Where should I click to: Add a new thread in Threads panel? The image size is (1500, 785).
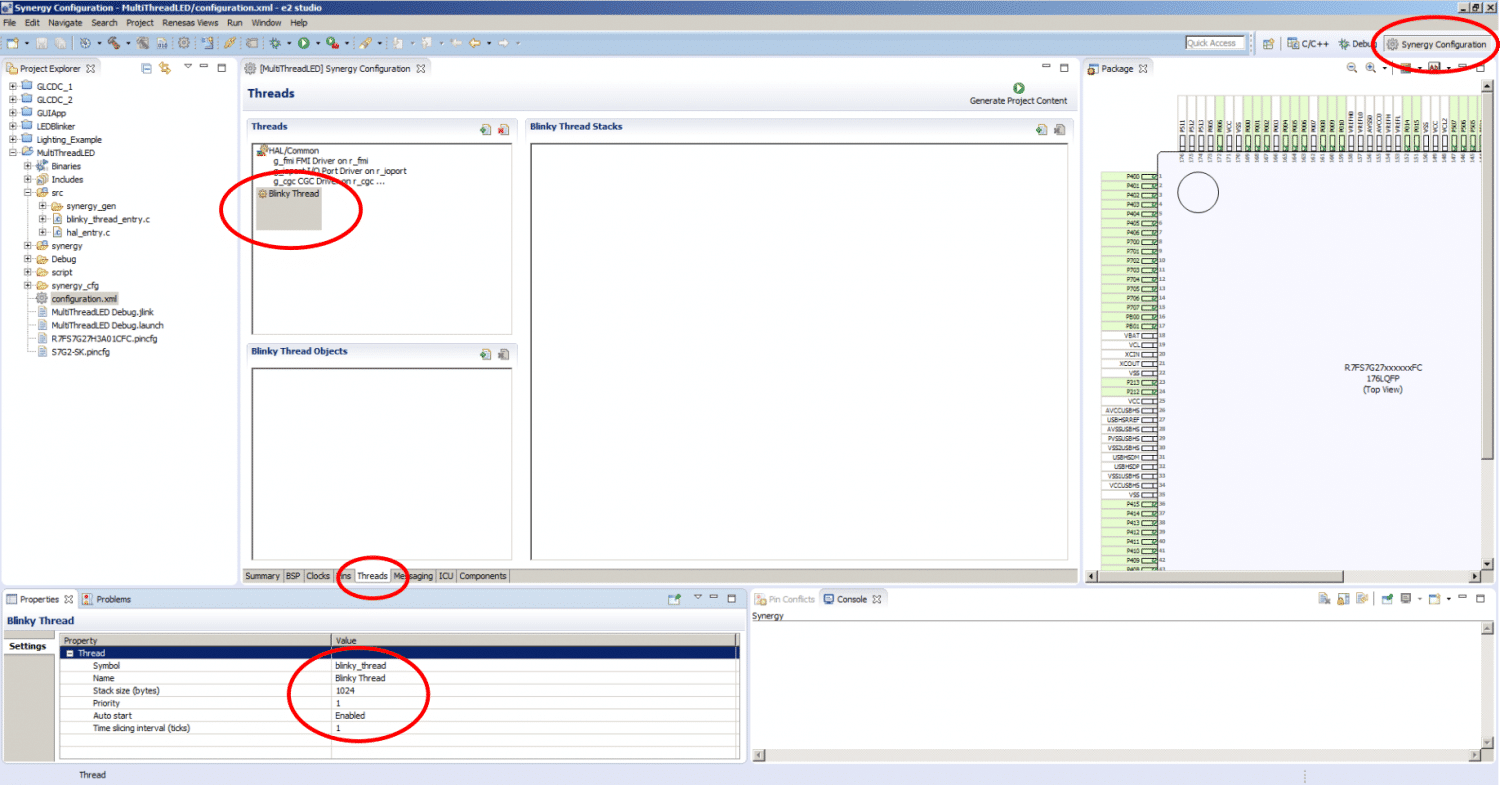pyautogui.click(x=485, y=129)
